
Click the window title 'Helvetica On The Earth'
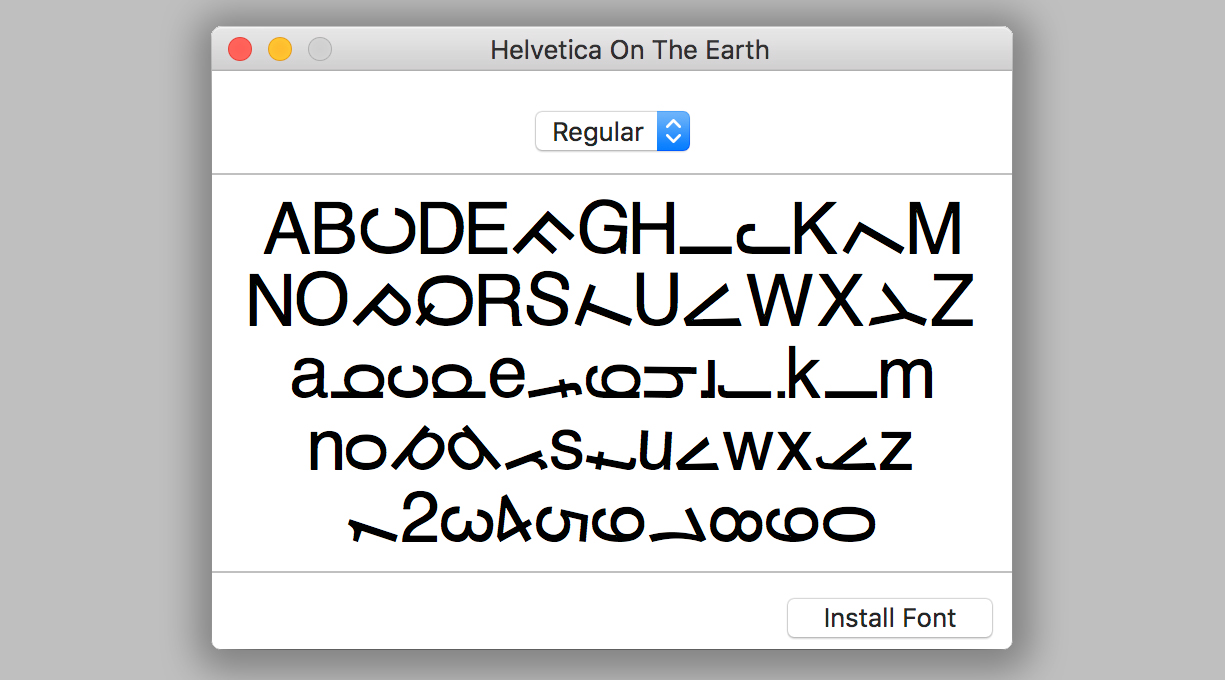[629, 50]
